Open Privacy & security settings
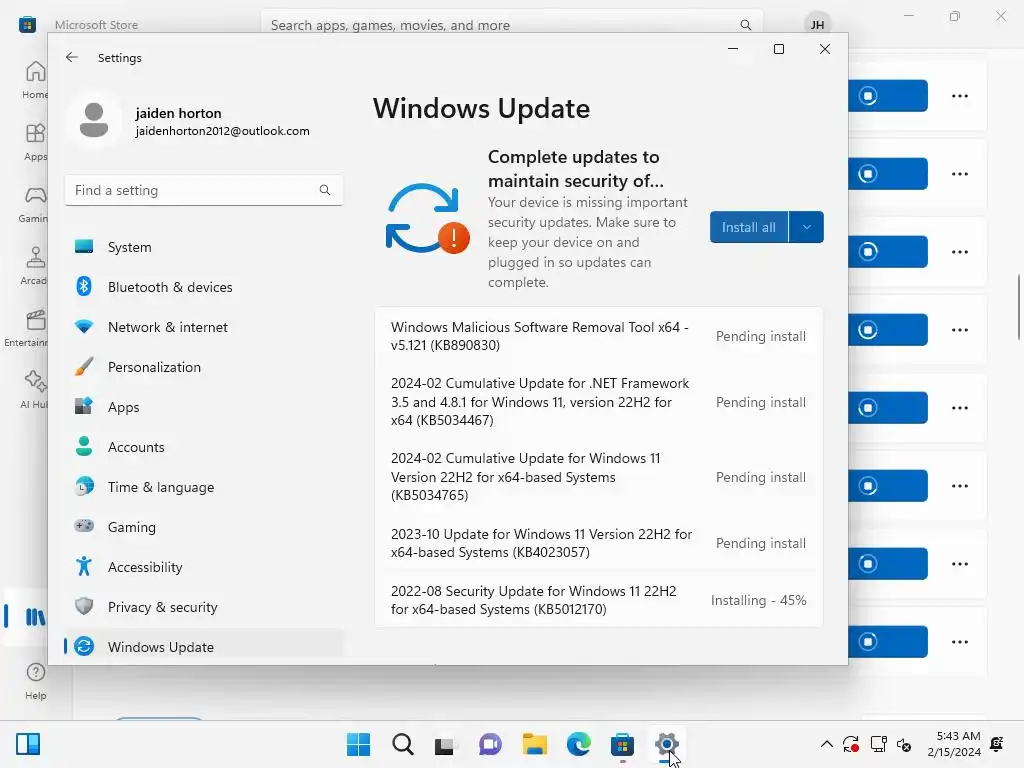This screenshot has width=1024, height=768. (x=204, y=607)
